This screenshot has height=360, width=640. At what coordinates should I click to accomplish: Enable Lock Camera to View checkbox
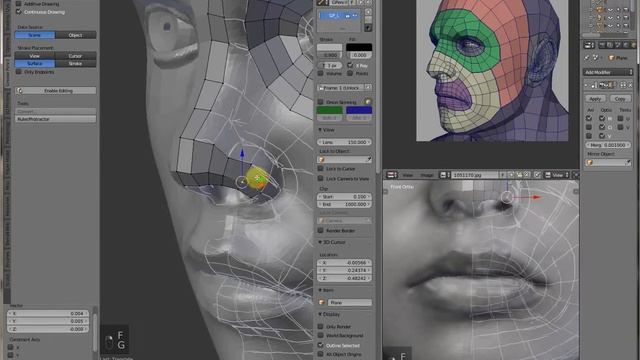coord(320,178)
